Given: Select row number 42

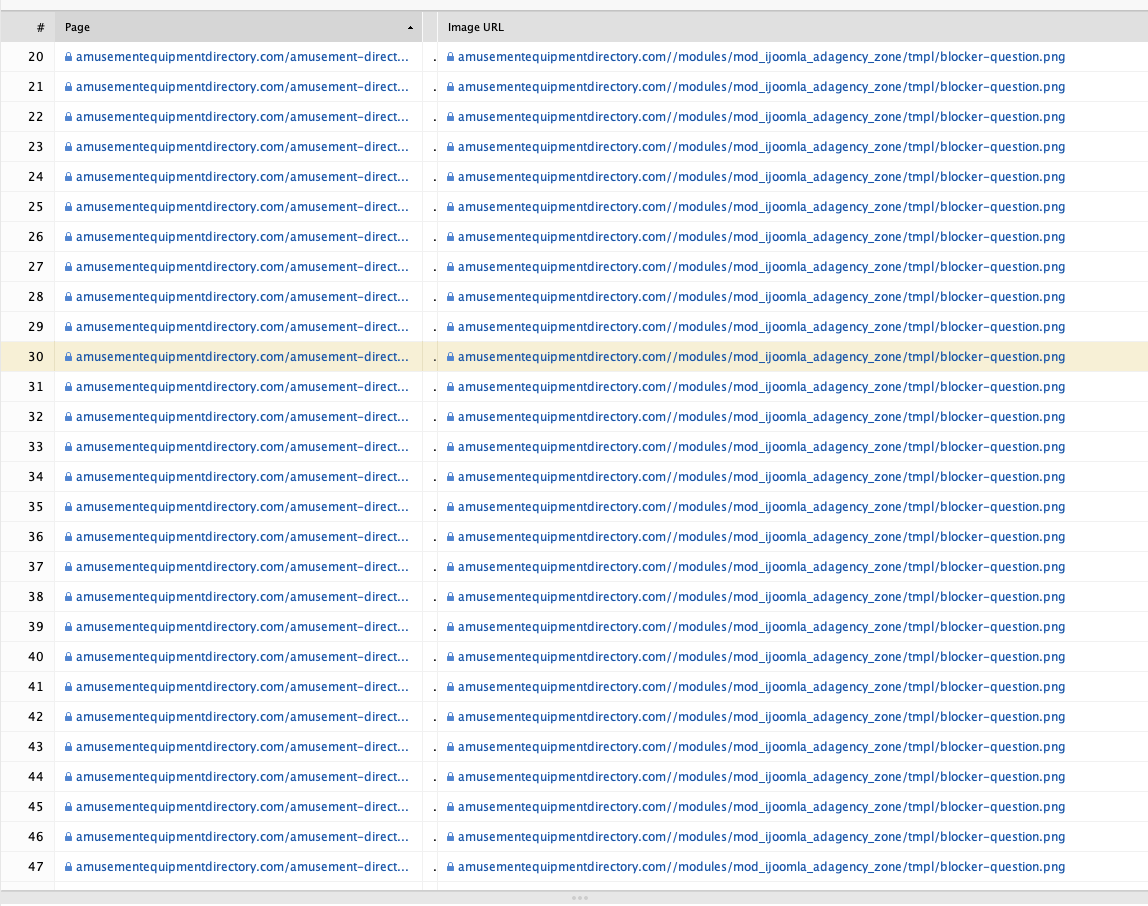Looking at the screenshot, I should [36, 717].
